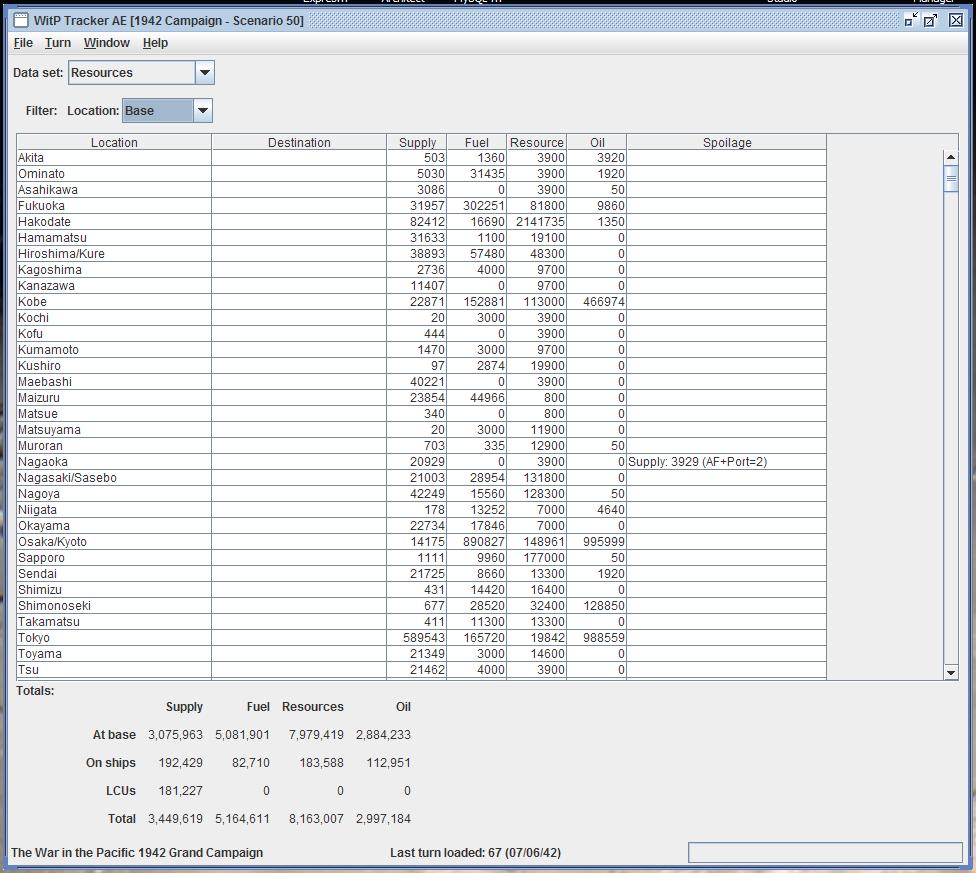Select the Resources data set combo box

(x=141, y=73)
